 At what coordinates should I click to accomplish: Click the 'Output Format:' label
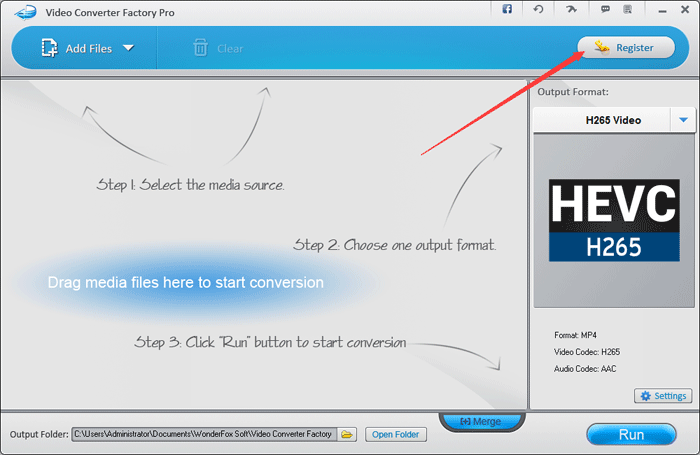click(573, 92)
